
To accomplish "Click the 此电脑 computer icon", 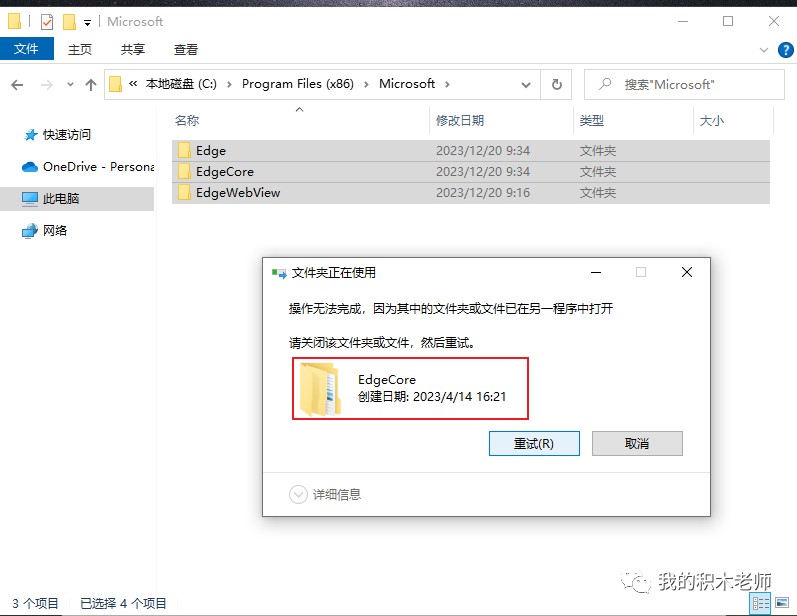I will coord(30,199).
